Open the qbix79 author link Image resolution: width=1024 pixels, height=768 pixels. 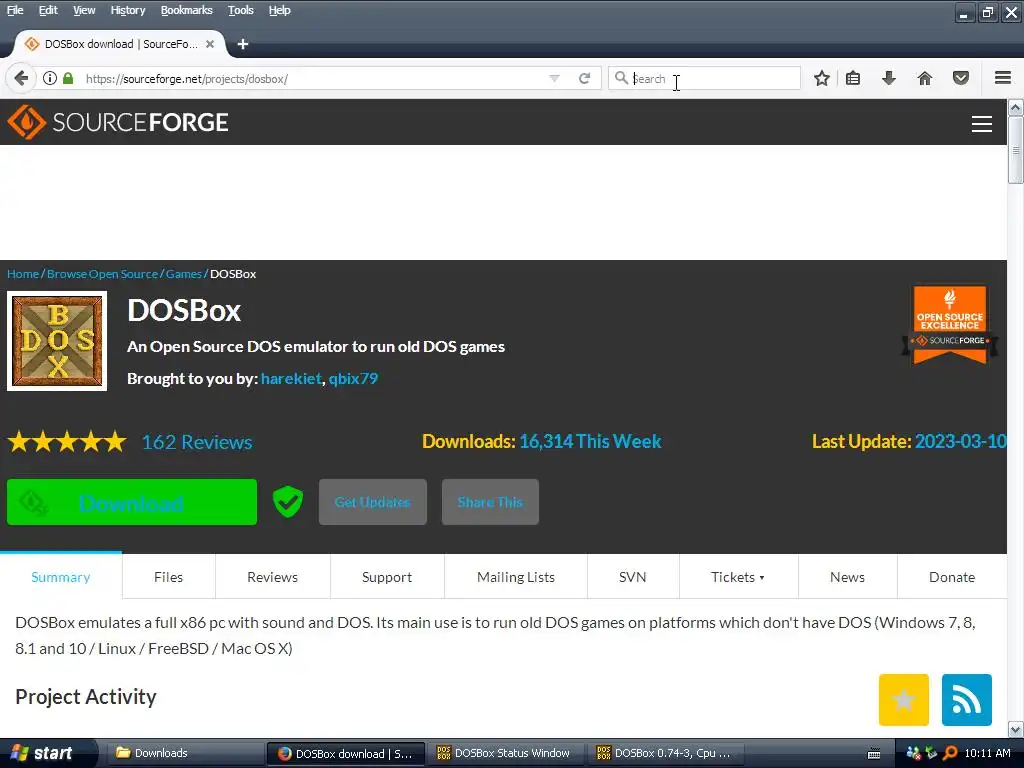point(353,378)
